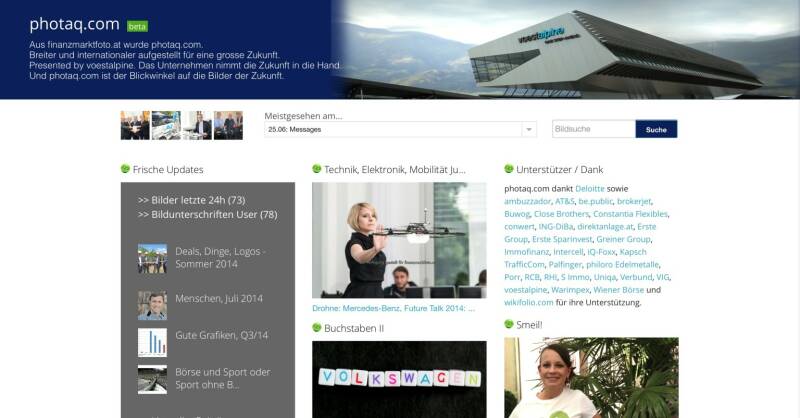Visit the Constantia Flexibles supporter link

[x=630, y=214]
